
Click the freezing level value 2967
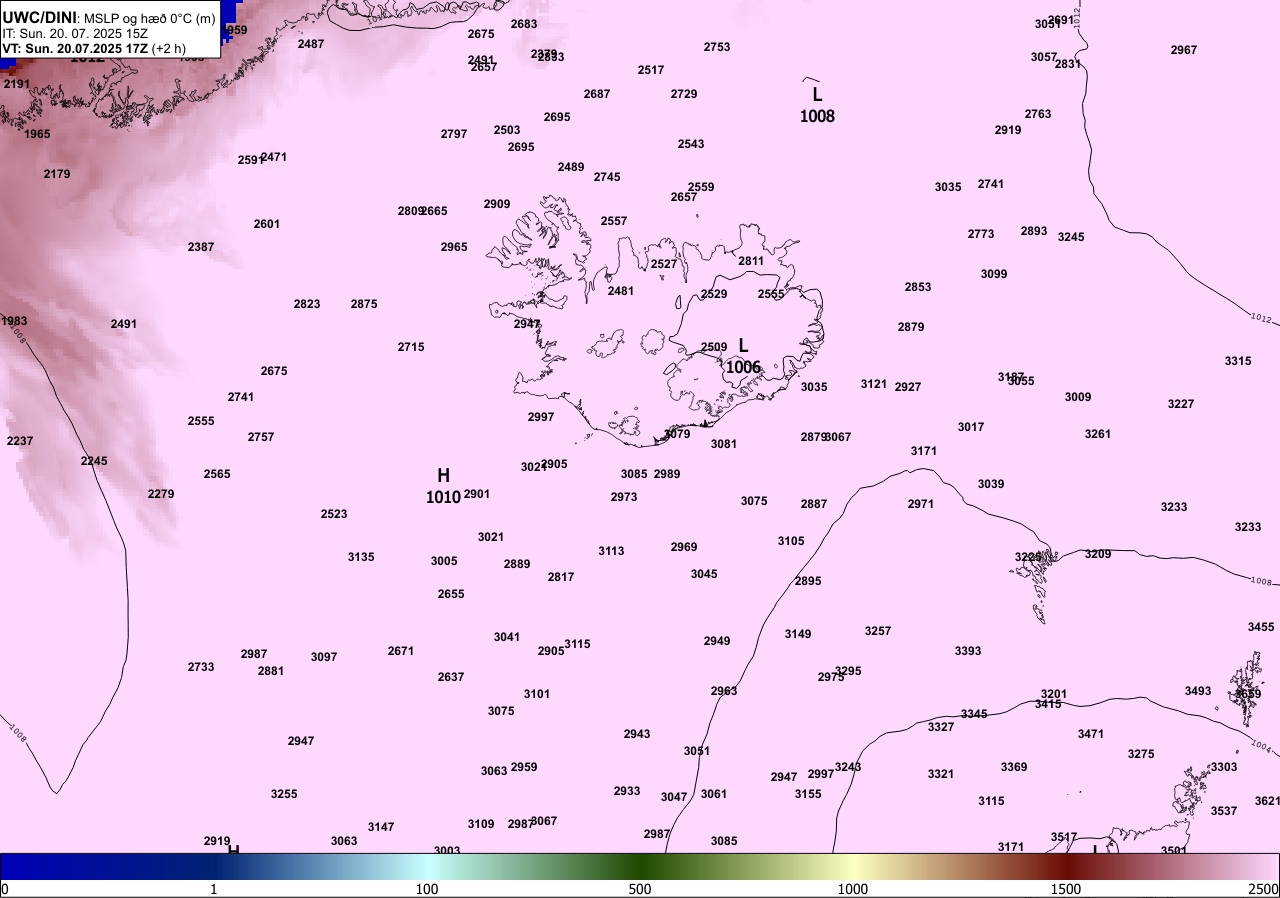1184,50
